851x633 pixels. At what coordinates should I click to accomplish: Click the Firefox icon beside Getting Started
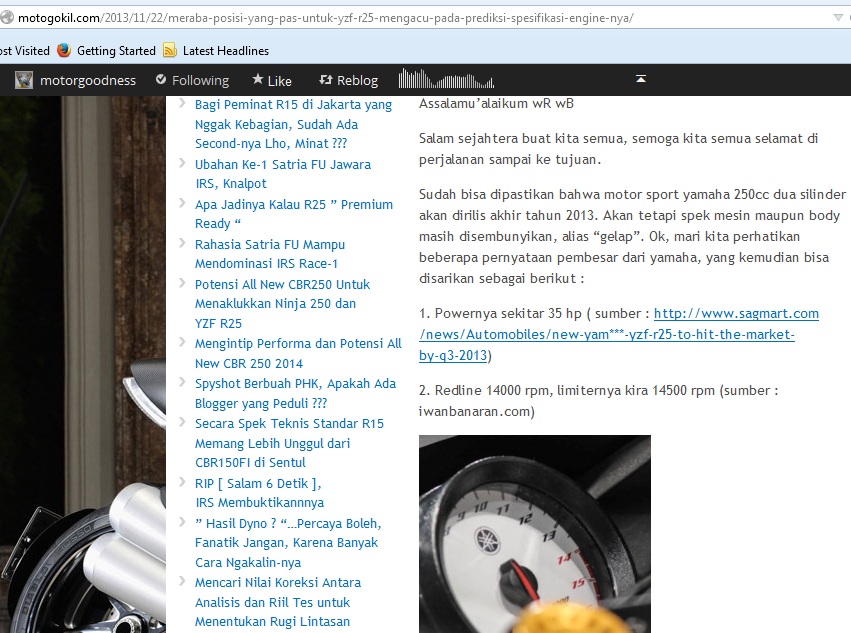point(64,50)
